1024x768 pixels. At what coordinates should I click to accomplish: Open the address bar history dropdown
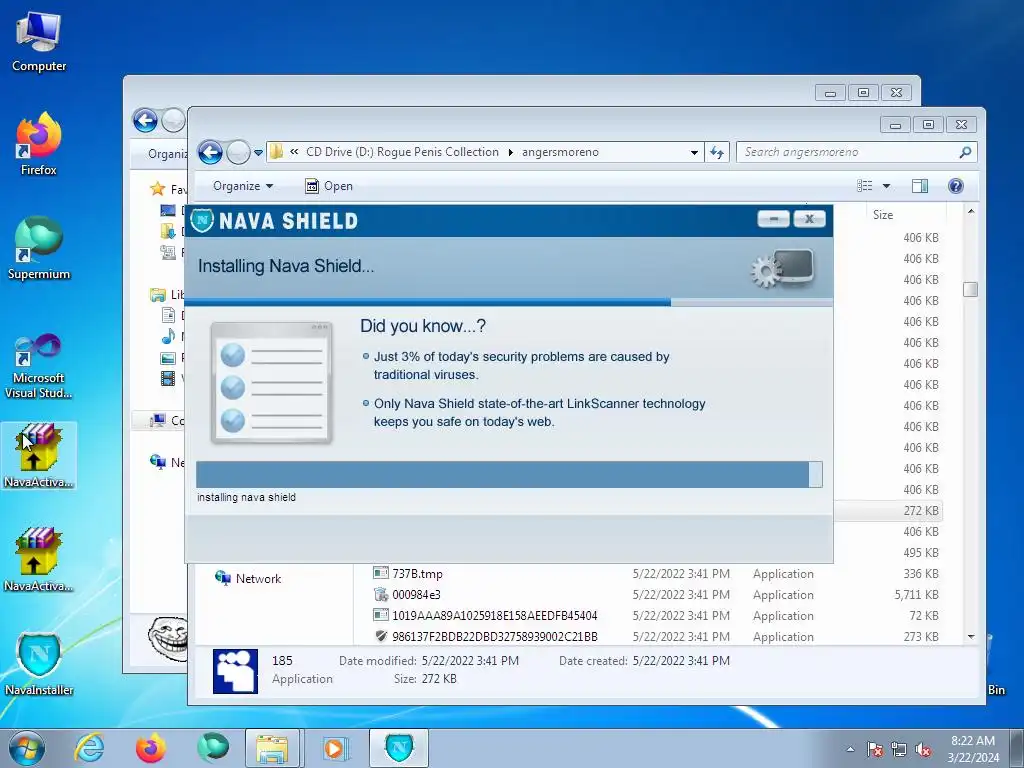coord(694,152)
